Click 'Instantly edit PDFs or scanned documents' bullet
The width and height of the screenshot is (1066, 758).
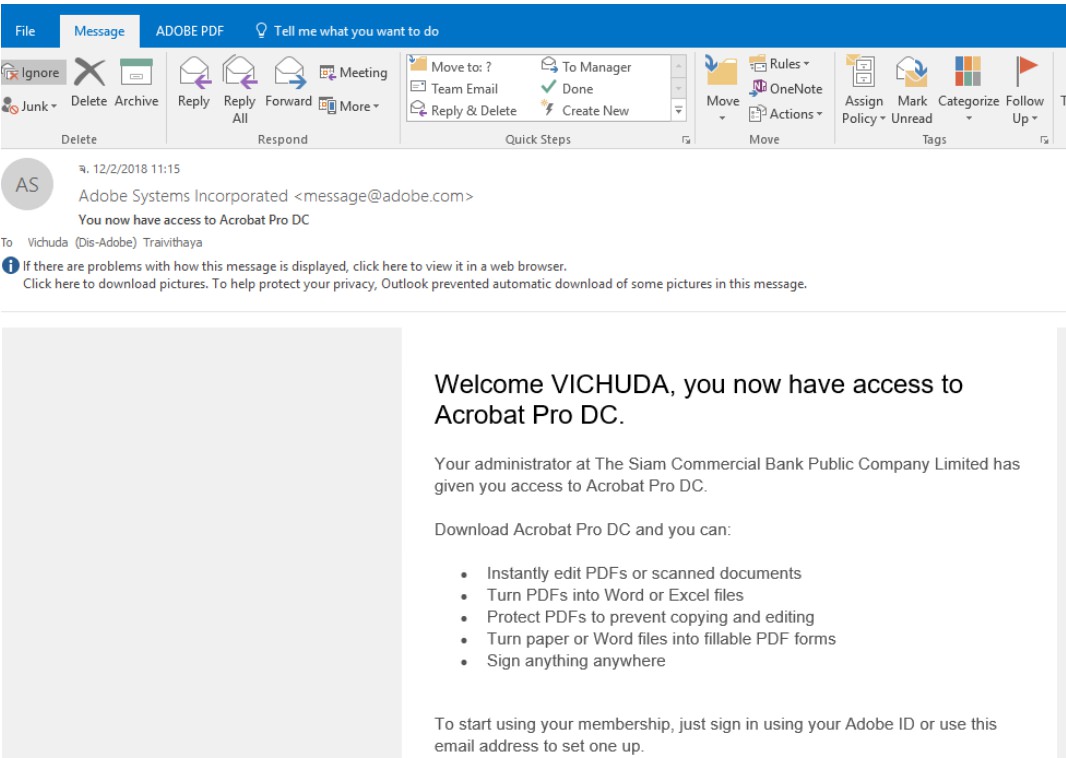point(644,573)
